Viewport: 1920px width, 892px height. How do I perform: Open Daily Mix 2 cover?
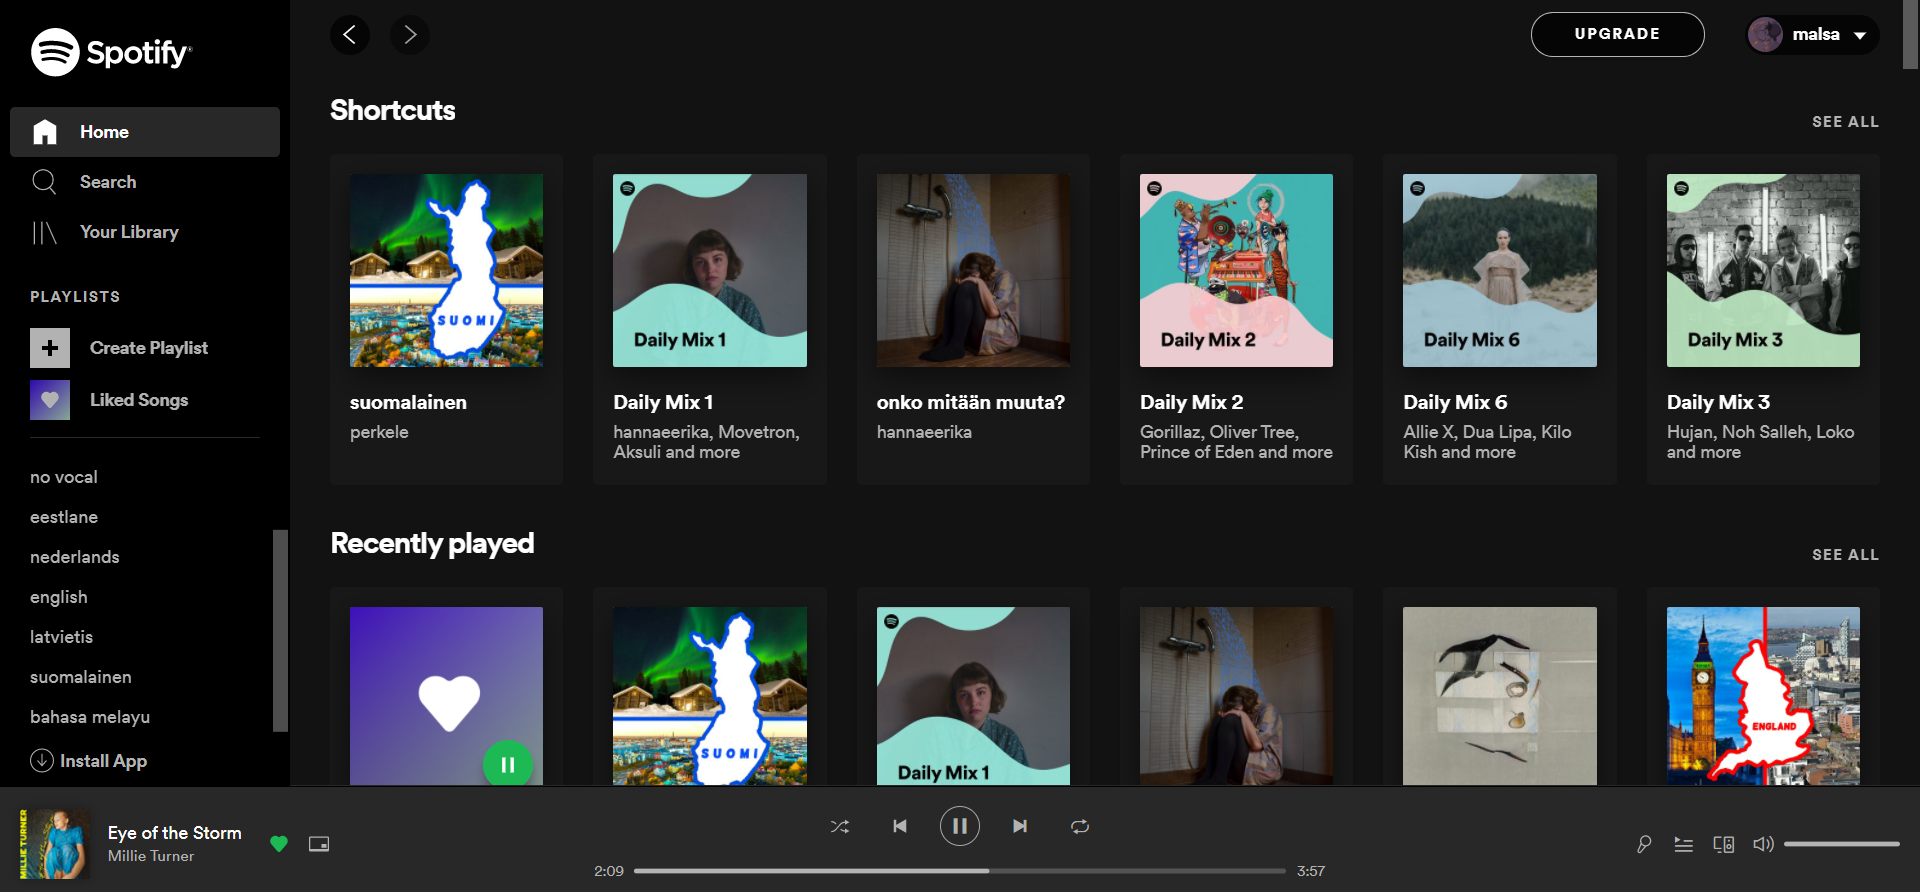(x=1236, y=270)
